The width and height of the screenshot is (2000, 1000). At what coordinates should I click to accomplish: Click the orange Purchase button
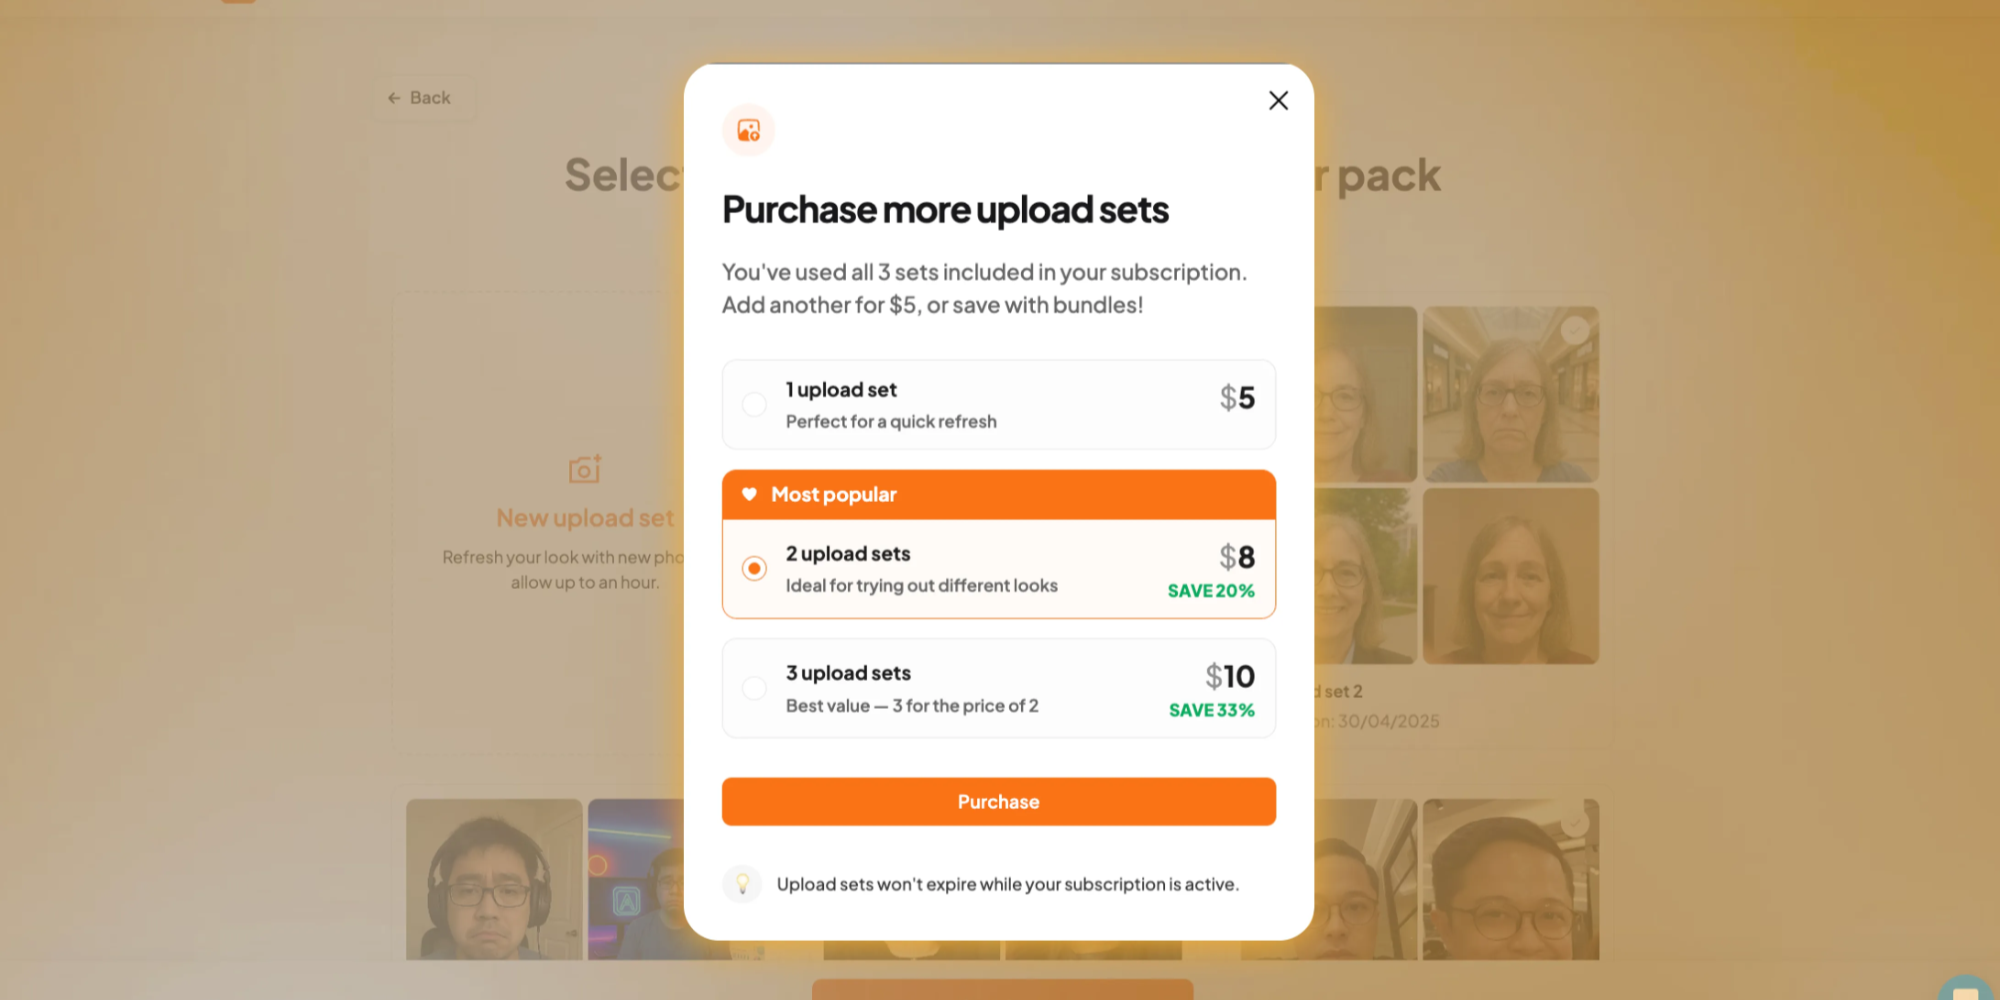(x=999, y=802)
